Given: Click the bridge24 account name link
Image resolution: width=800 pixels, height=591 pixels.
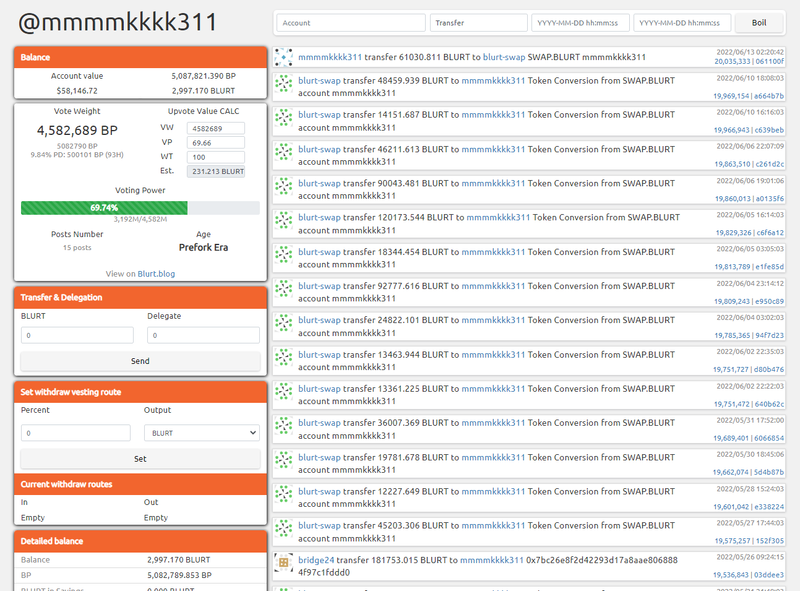Looking at the screenshot, I should click(316, 560).
